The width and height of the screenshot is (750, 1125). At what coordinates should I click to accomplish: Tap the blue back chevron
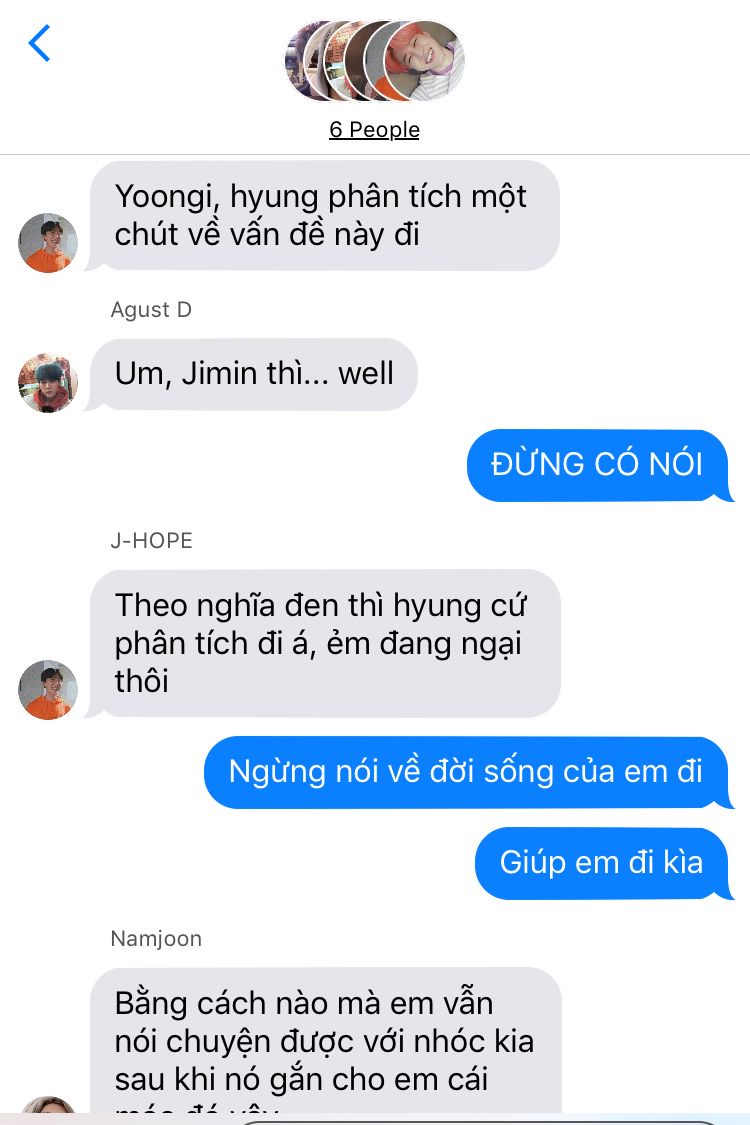tap(39, 43)
